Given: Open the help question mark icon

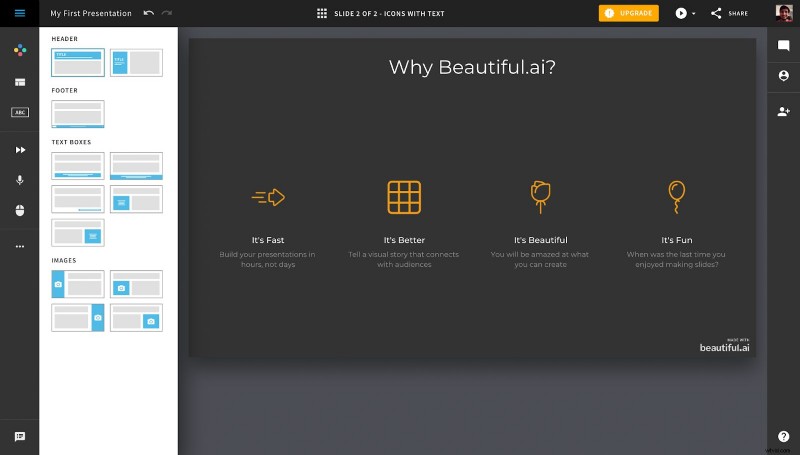Looking at the screenshot, I should point(784,436).
